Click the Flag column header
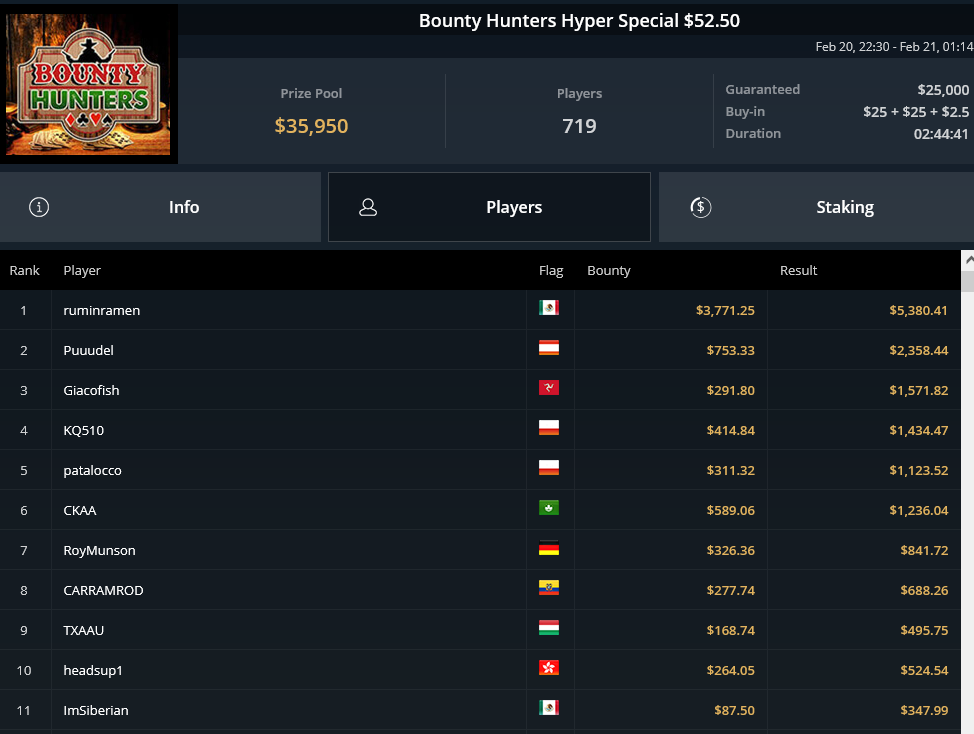The image size is (974, 734). [551, 270]
